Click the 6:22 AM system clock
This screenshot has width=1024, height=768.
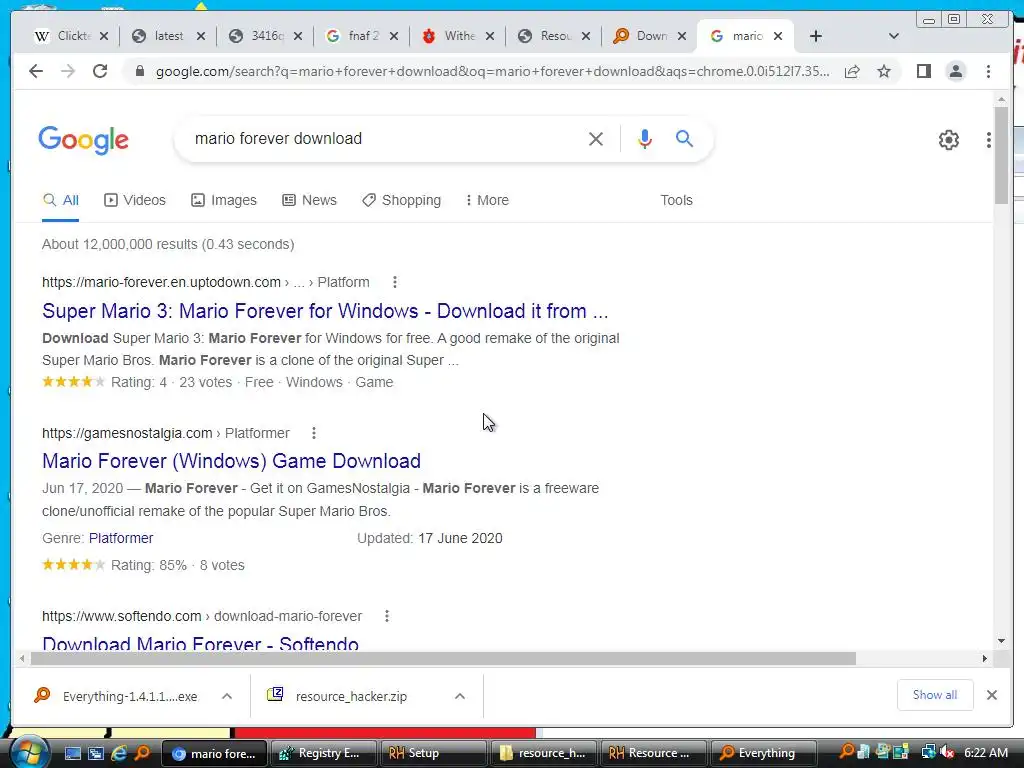[x=986, y=752]
